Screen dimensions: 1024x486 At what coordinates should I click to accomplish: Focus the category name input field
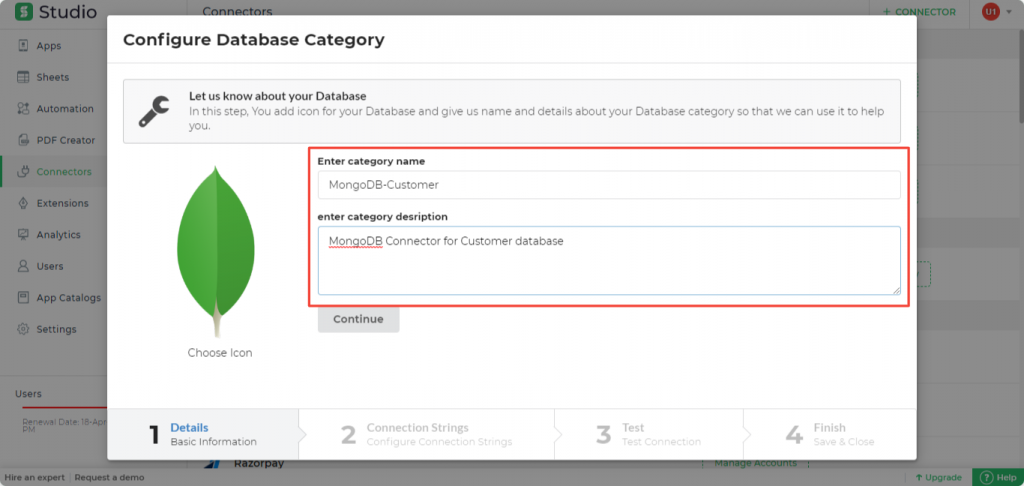point(608,185)
